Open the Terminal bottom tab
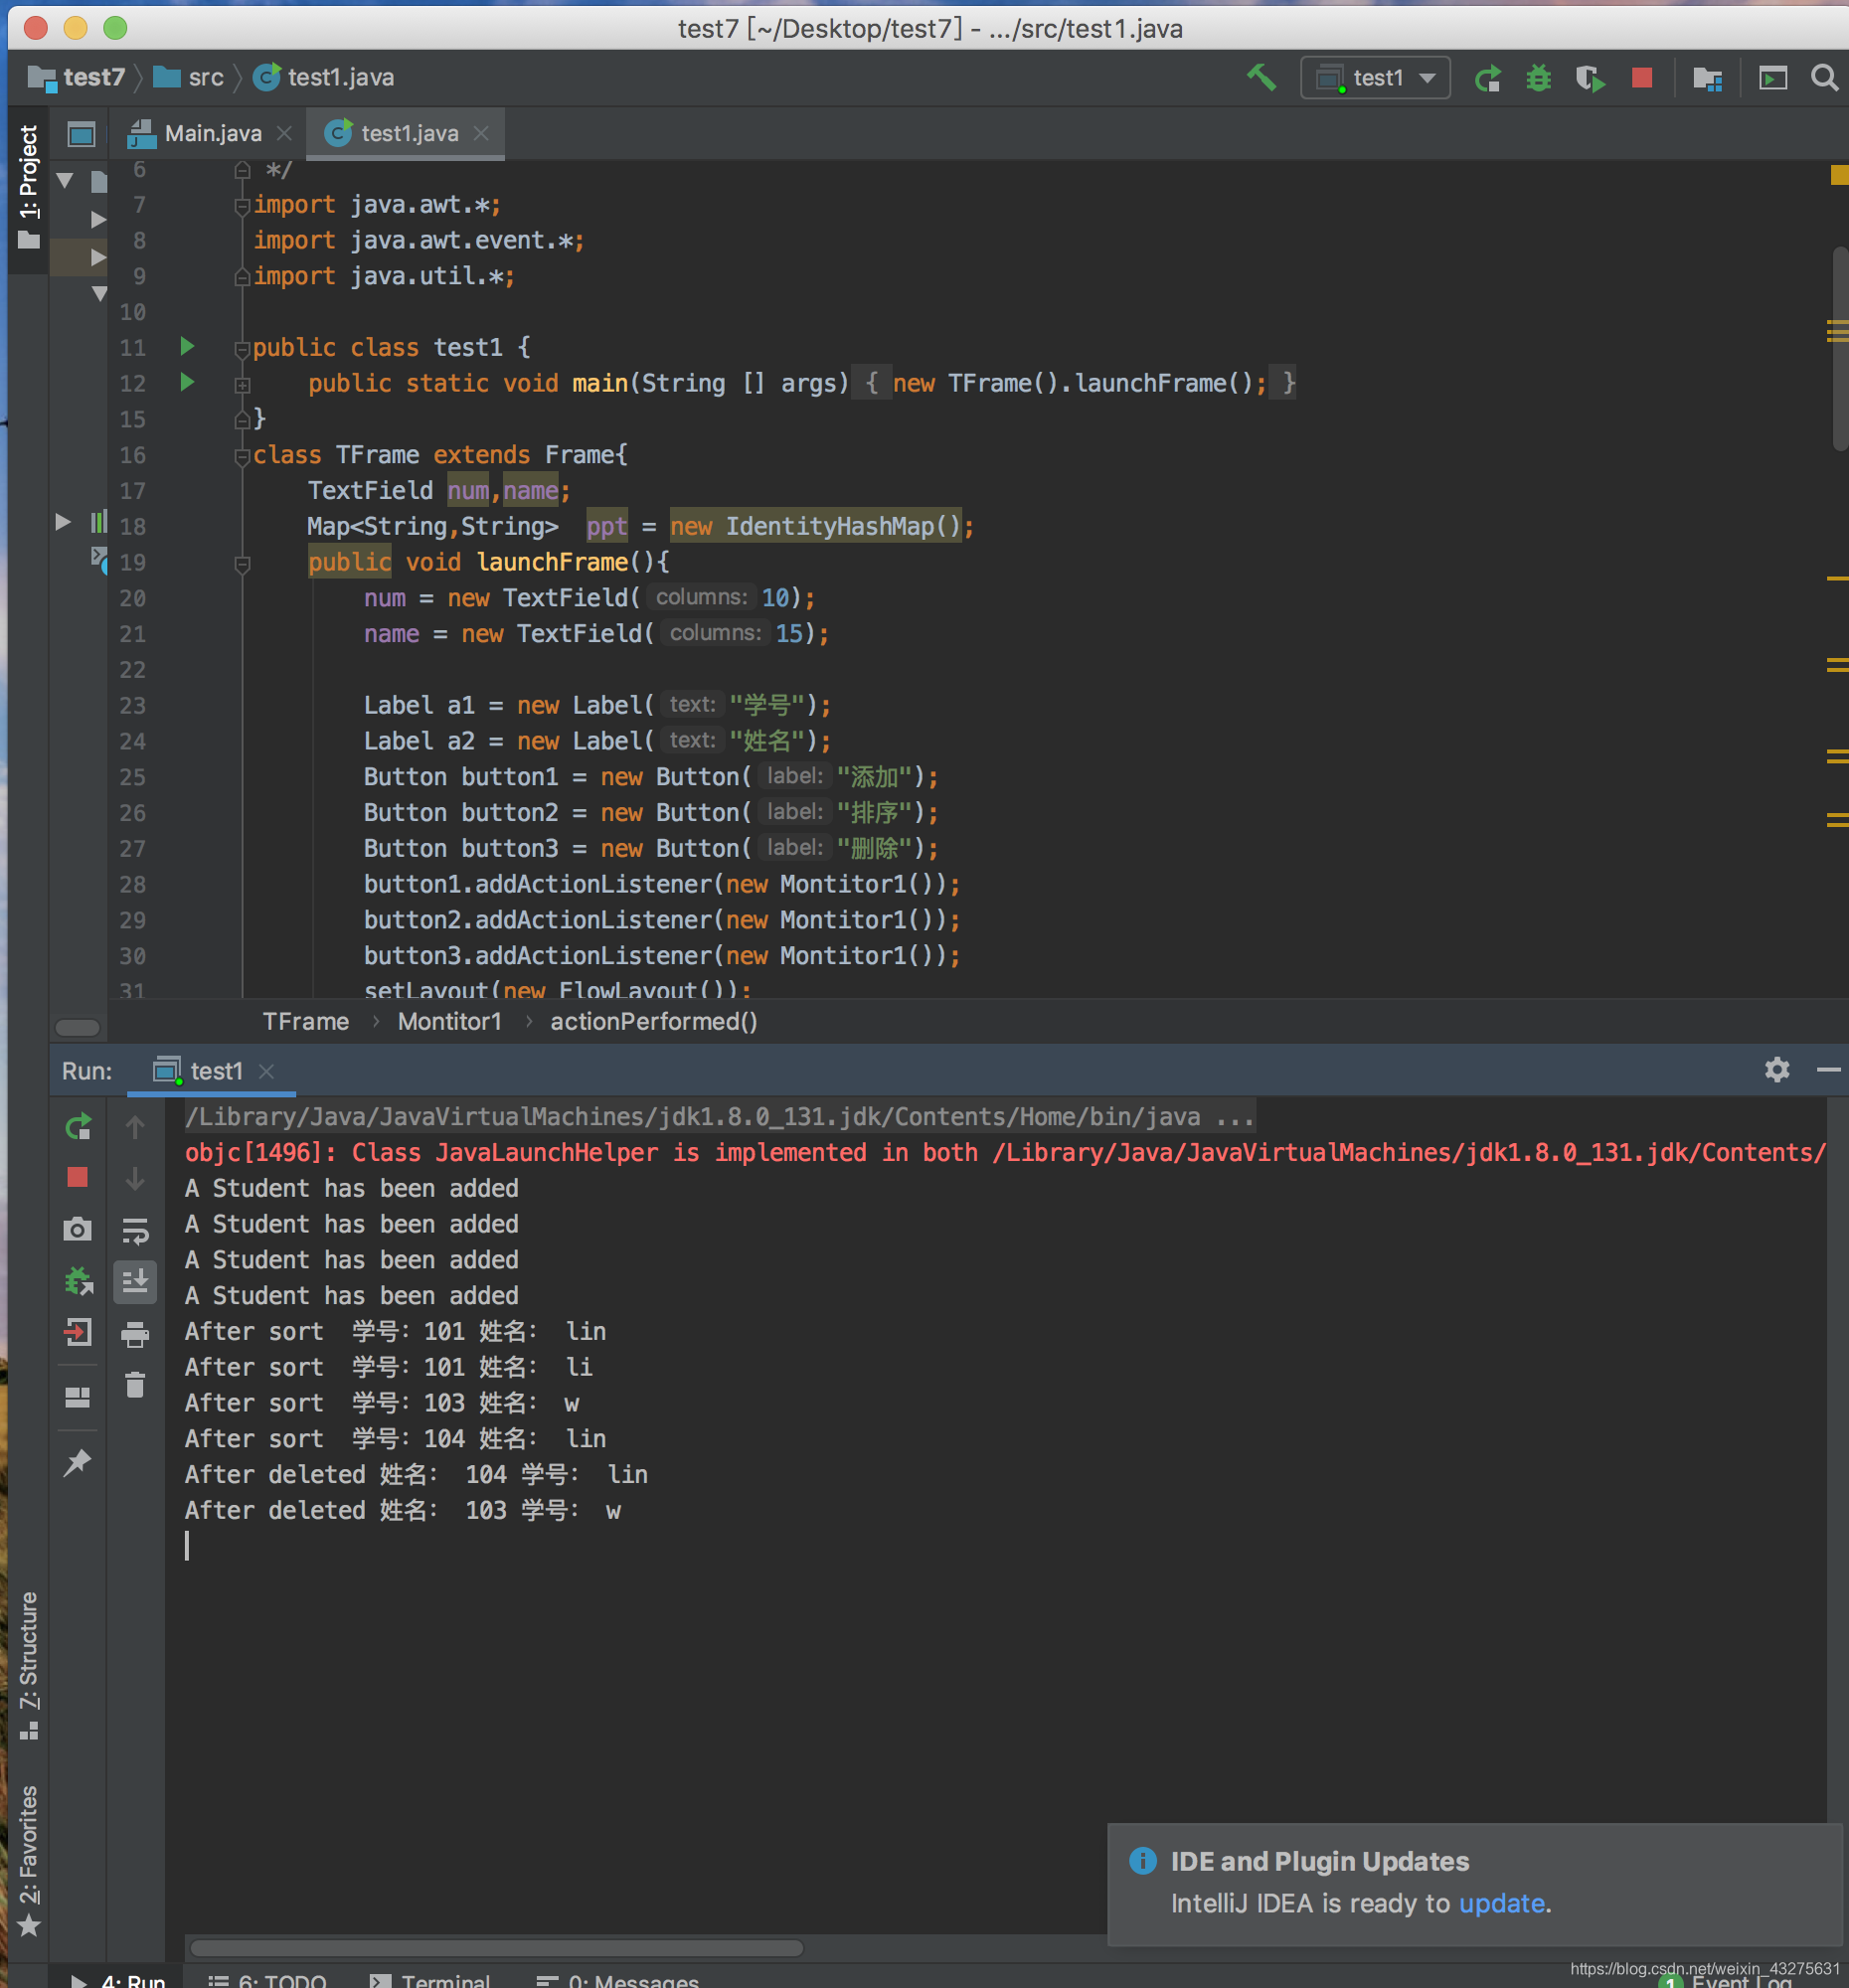The width and height of the screenshot is (1849, 1988). point(430,1979)
